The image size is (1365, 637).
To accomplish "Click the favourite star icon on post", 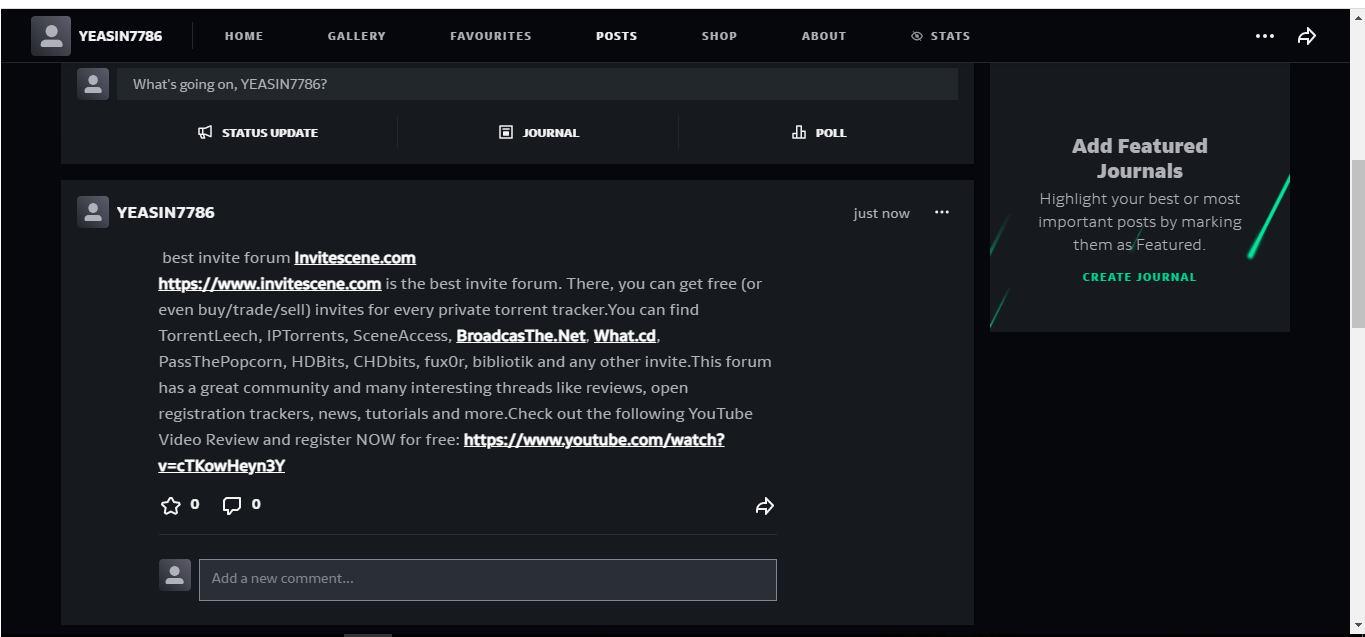I will [x=171, y=505].
